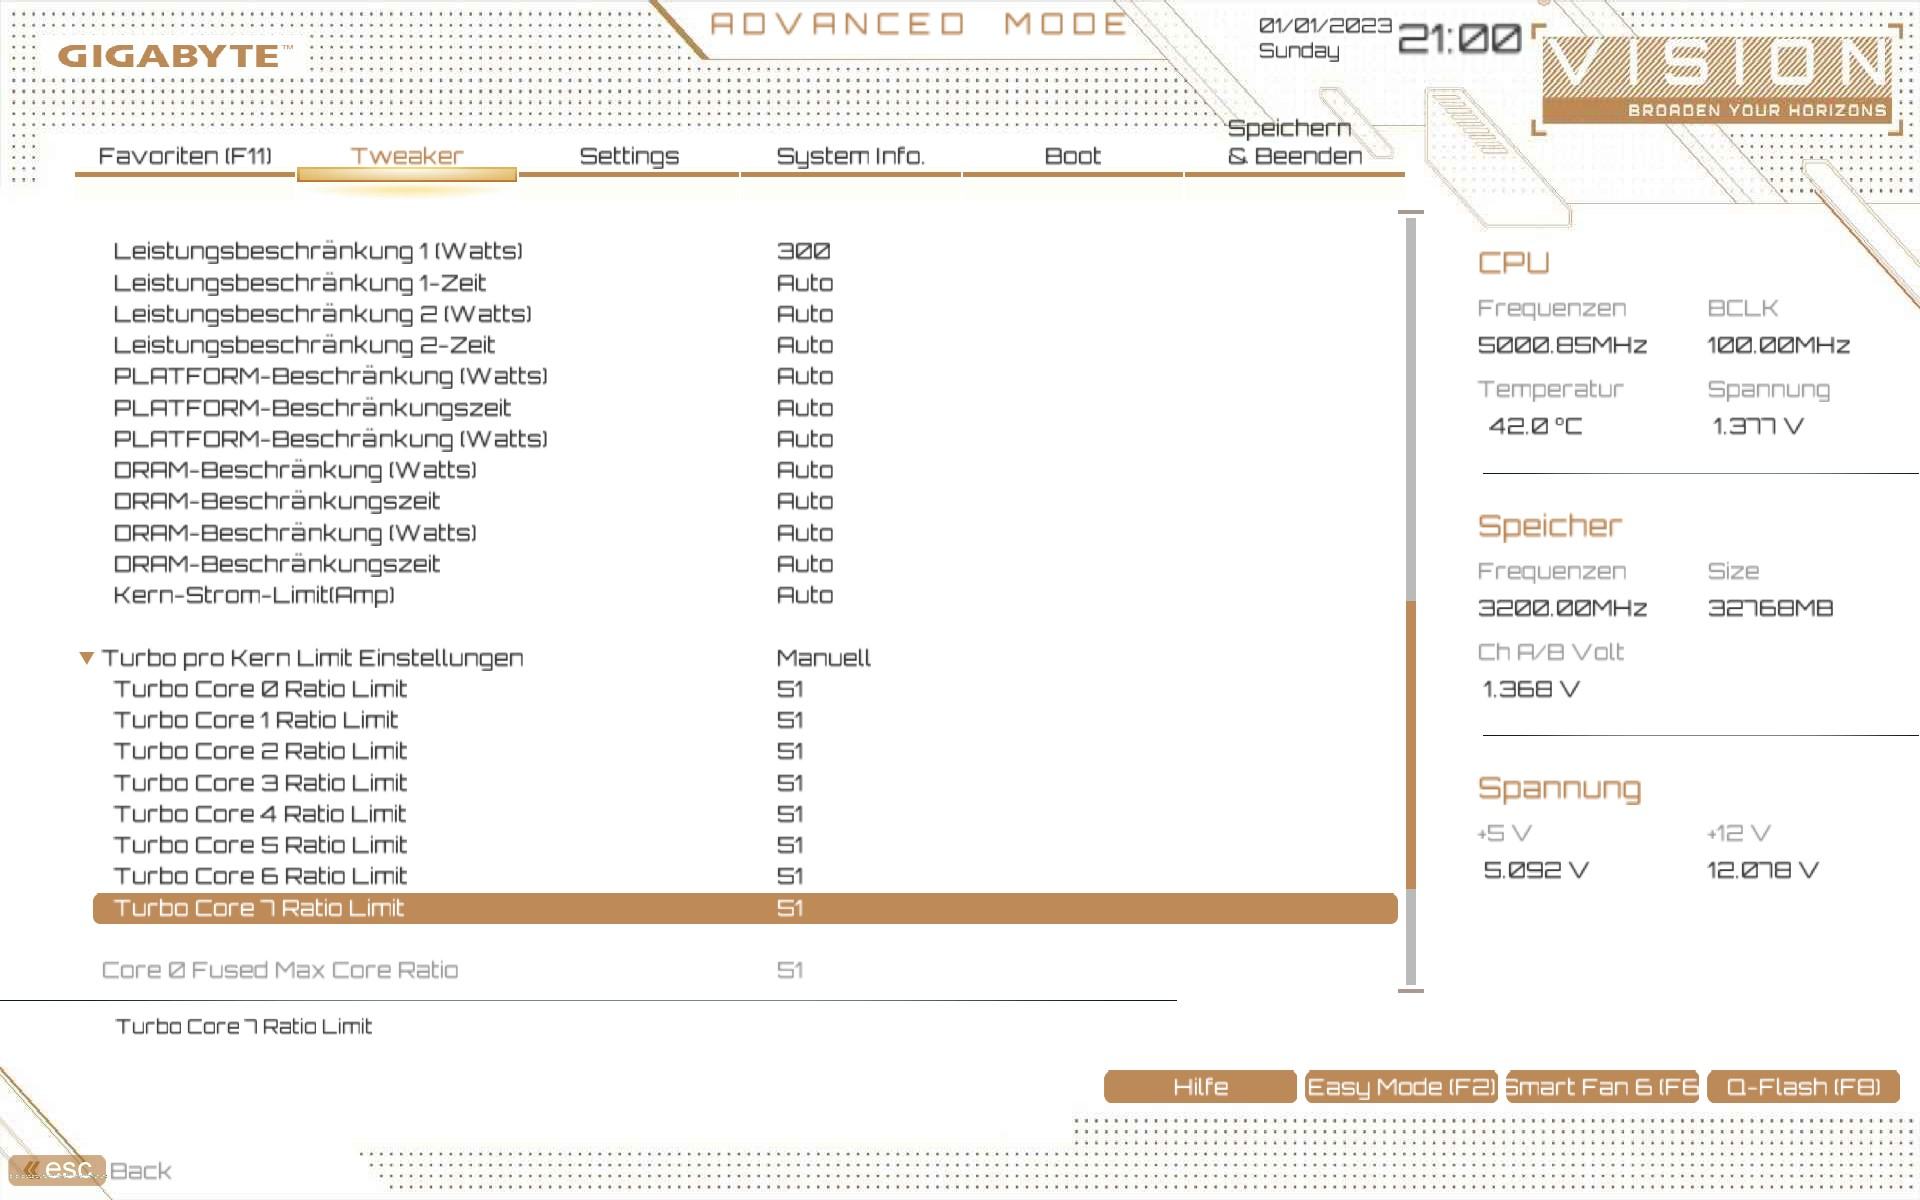Launch Q-Flash (F8) utility

coord(1803,1087)
